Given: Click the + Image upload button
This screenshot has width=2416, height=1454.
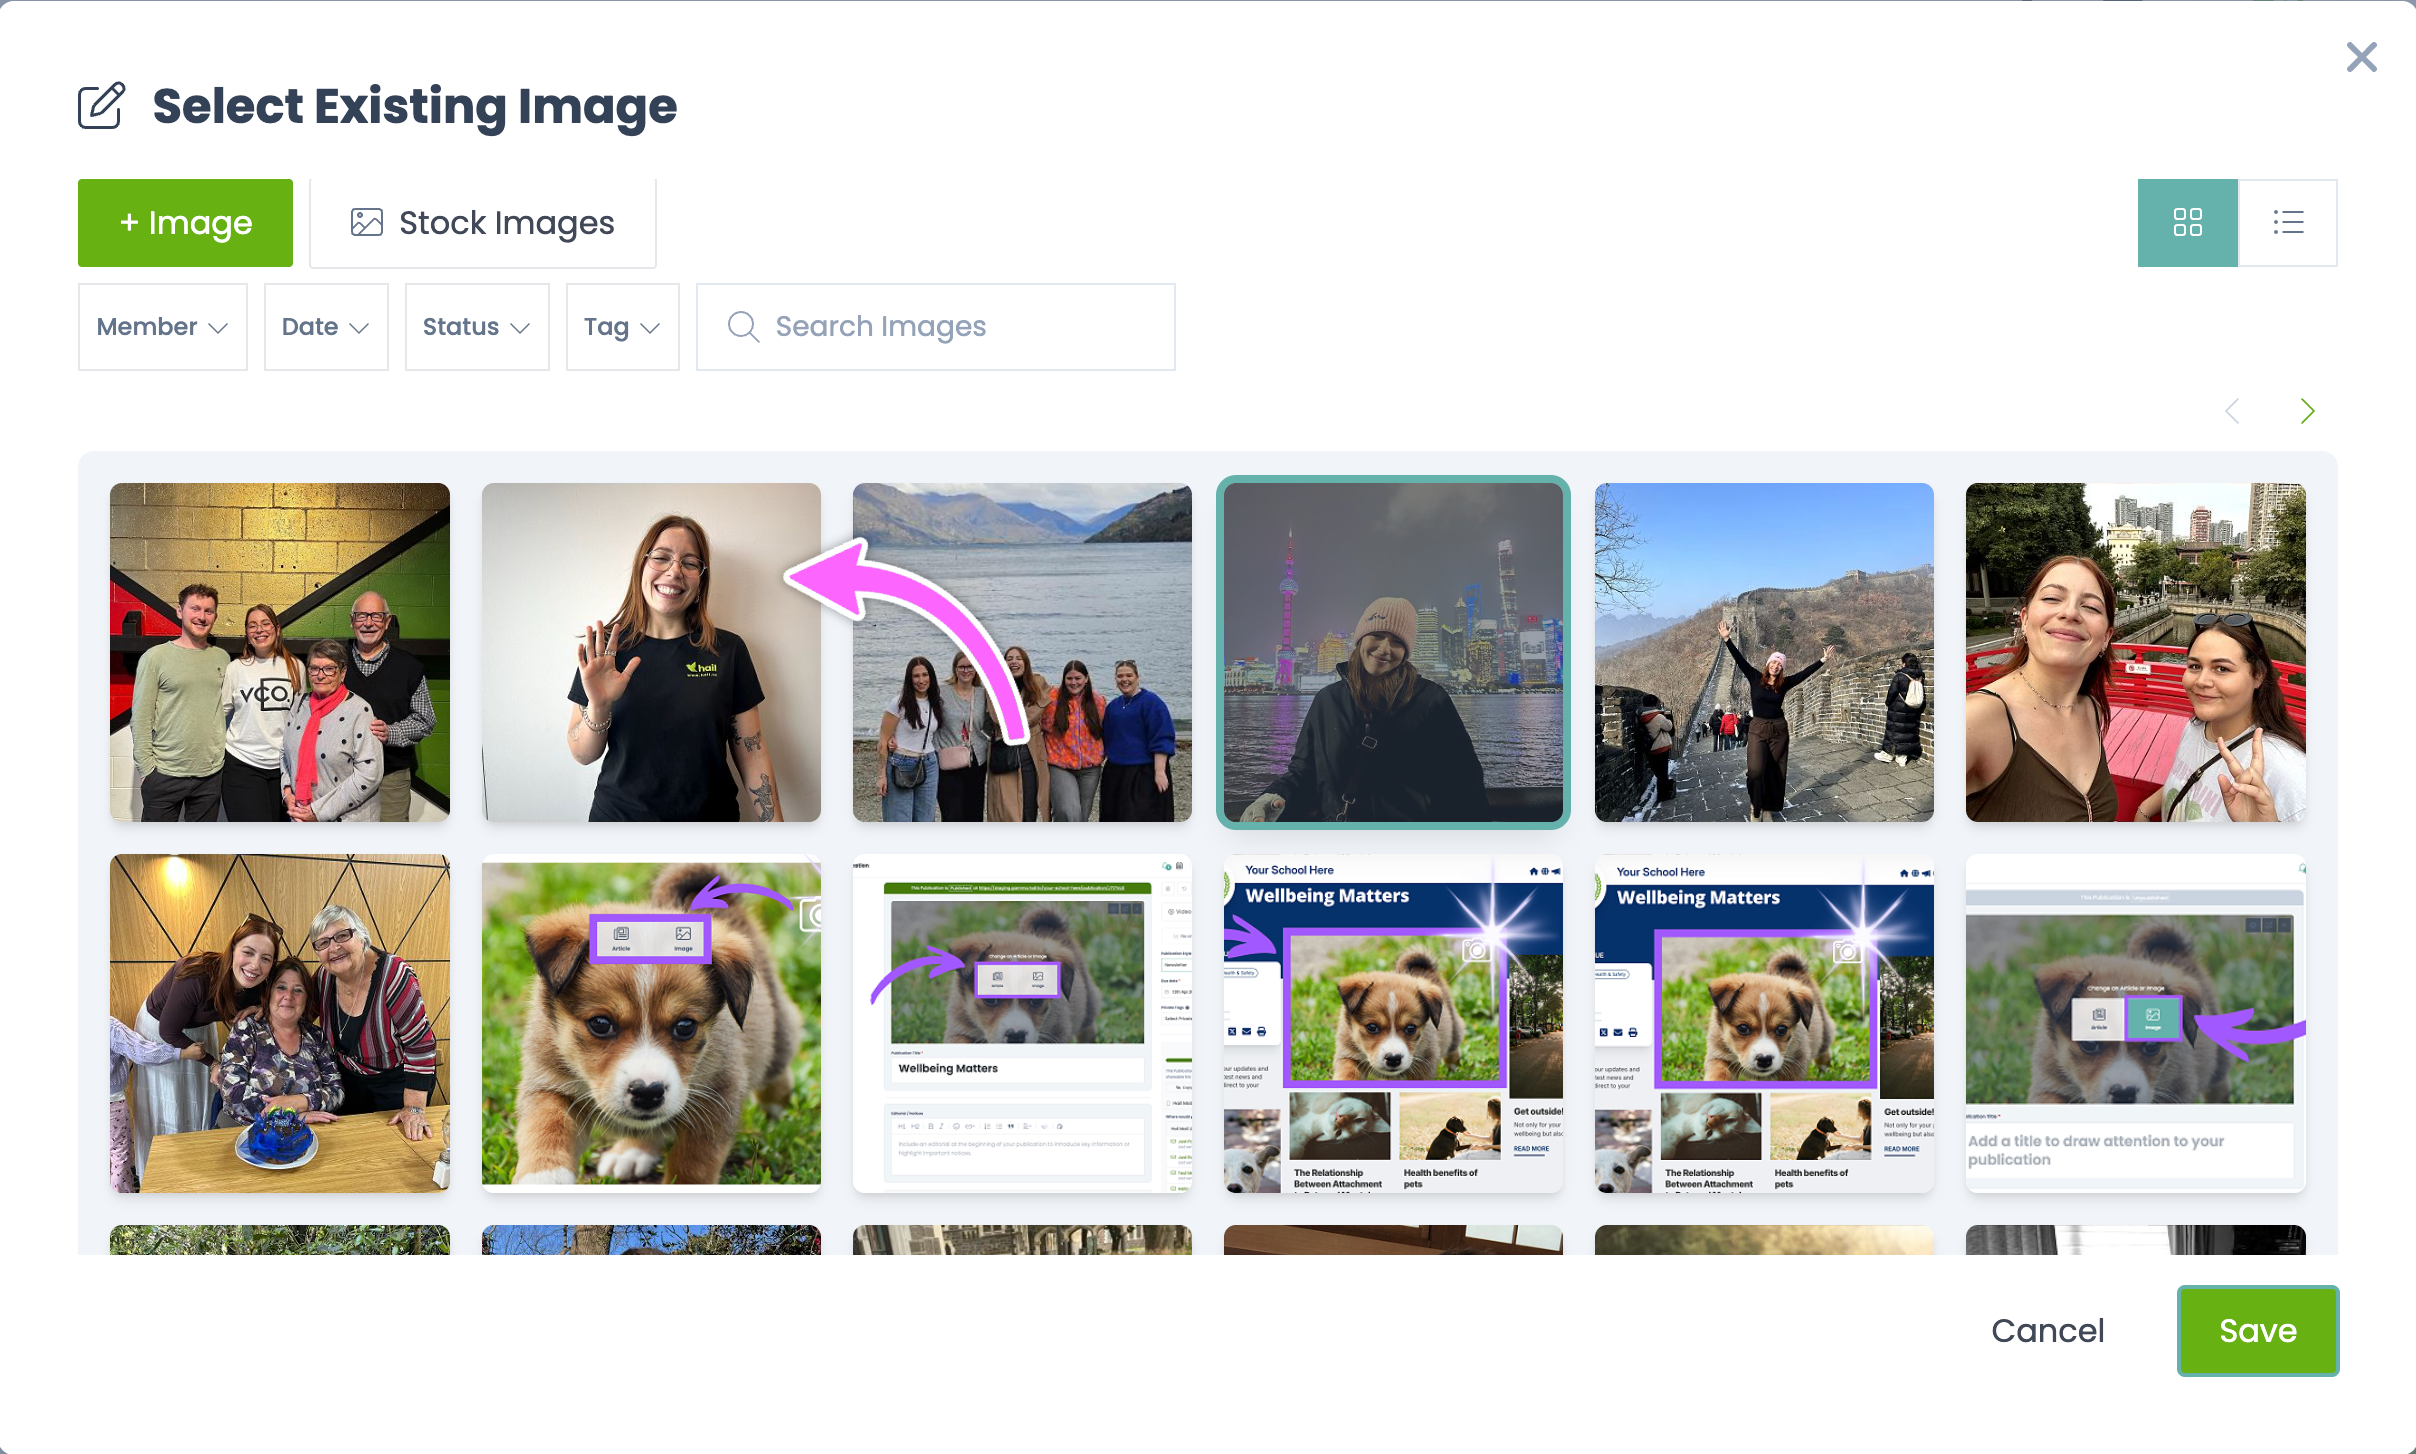Looking at the screenshot, I should pos(185,222).
